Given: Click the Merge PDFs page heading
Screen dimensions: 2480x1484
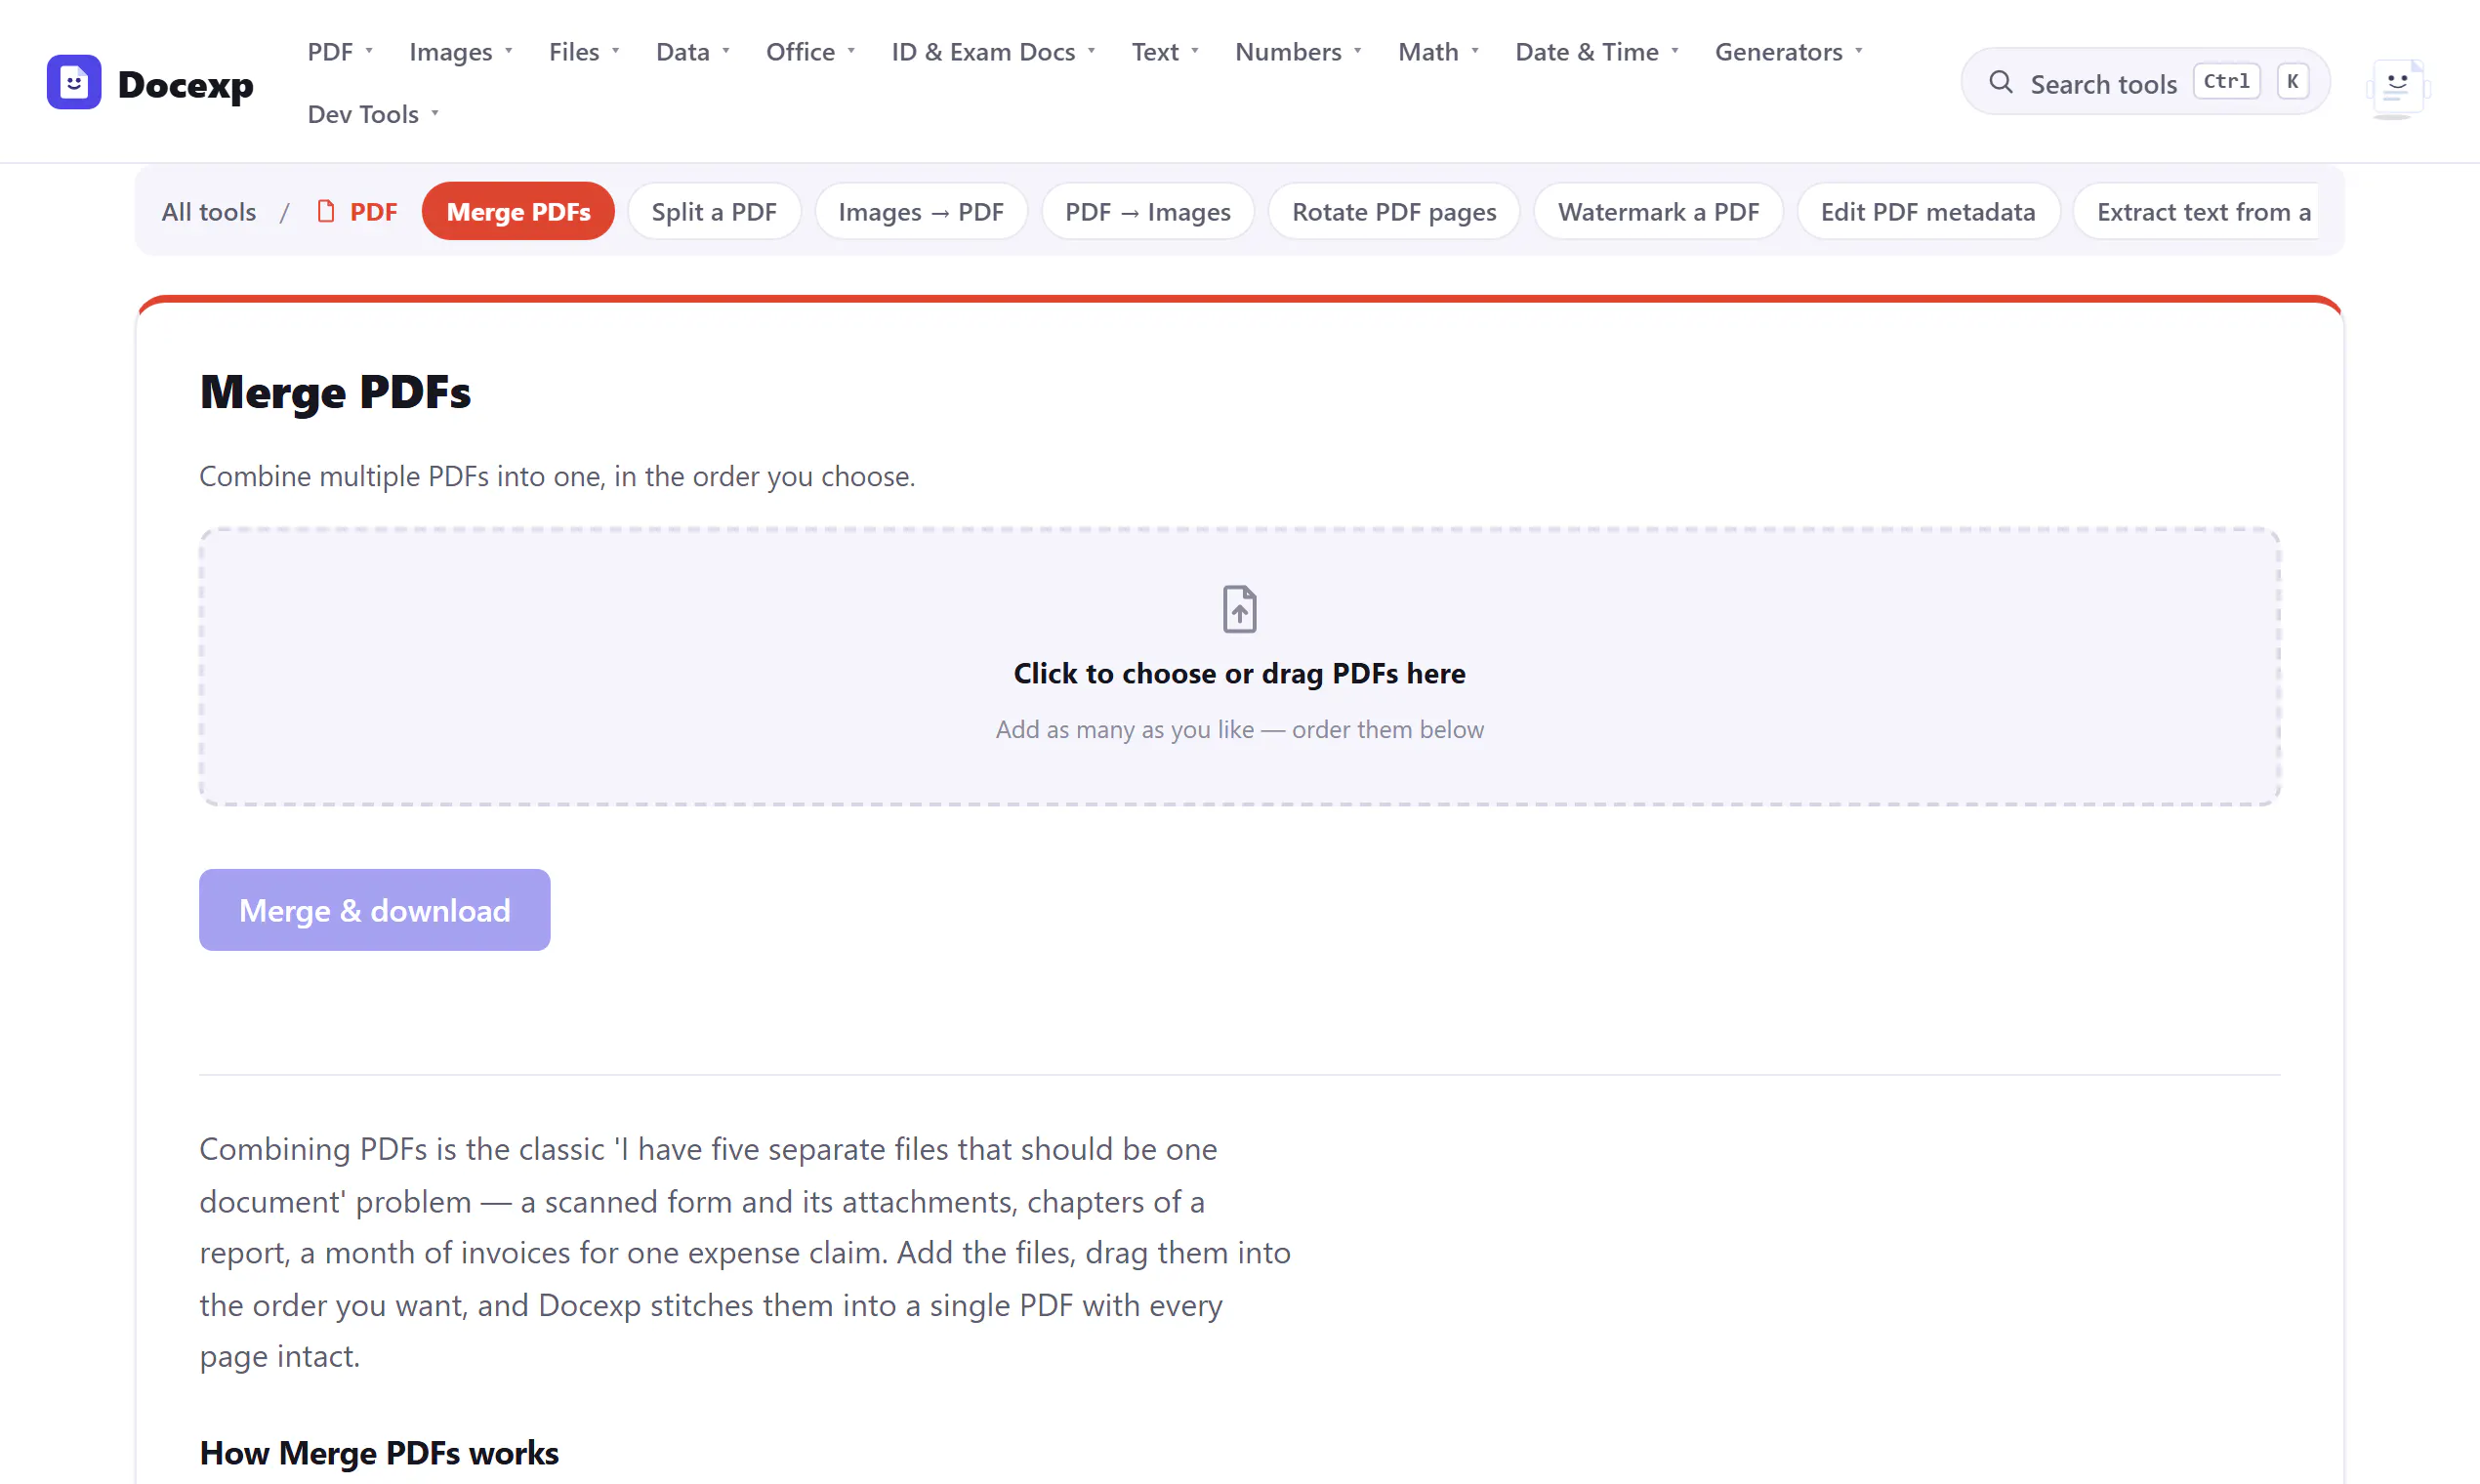Looking at the screenshot, I should coord(335,392).
